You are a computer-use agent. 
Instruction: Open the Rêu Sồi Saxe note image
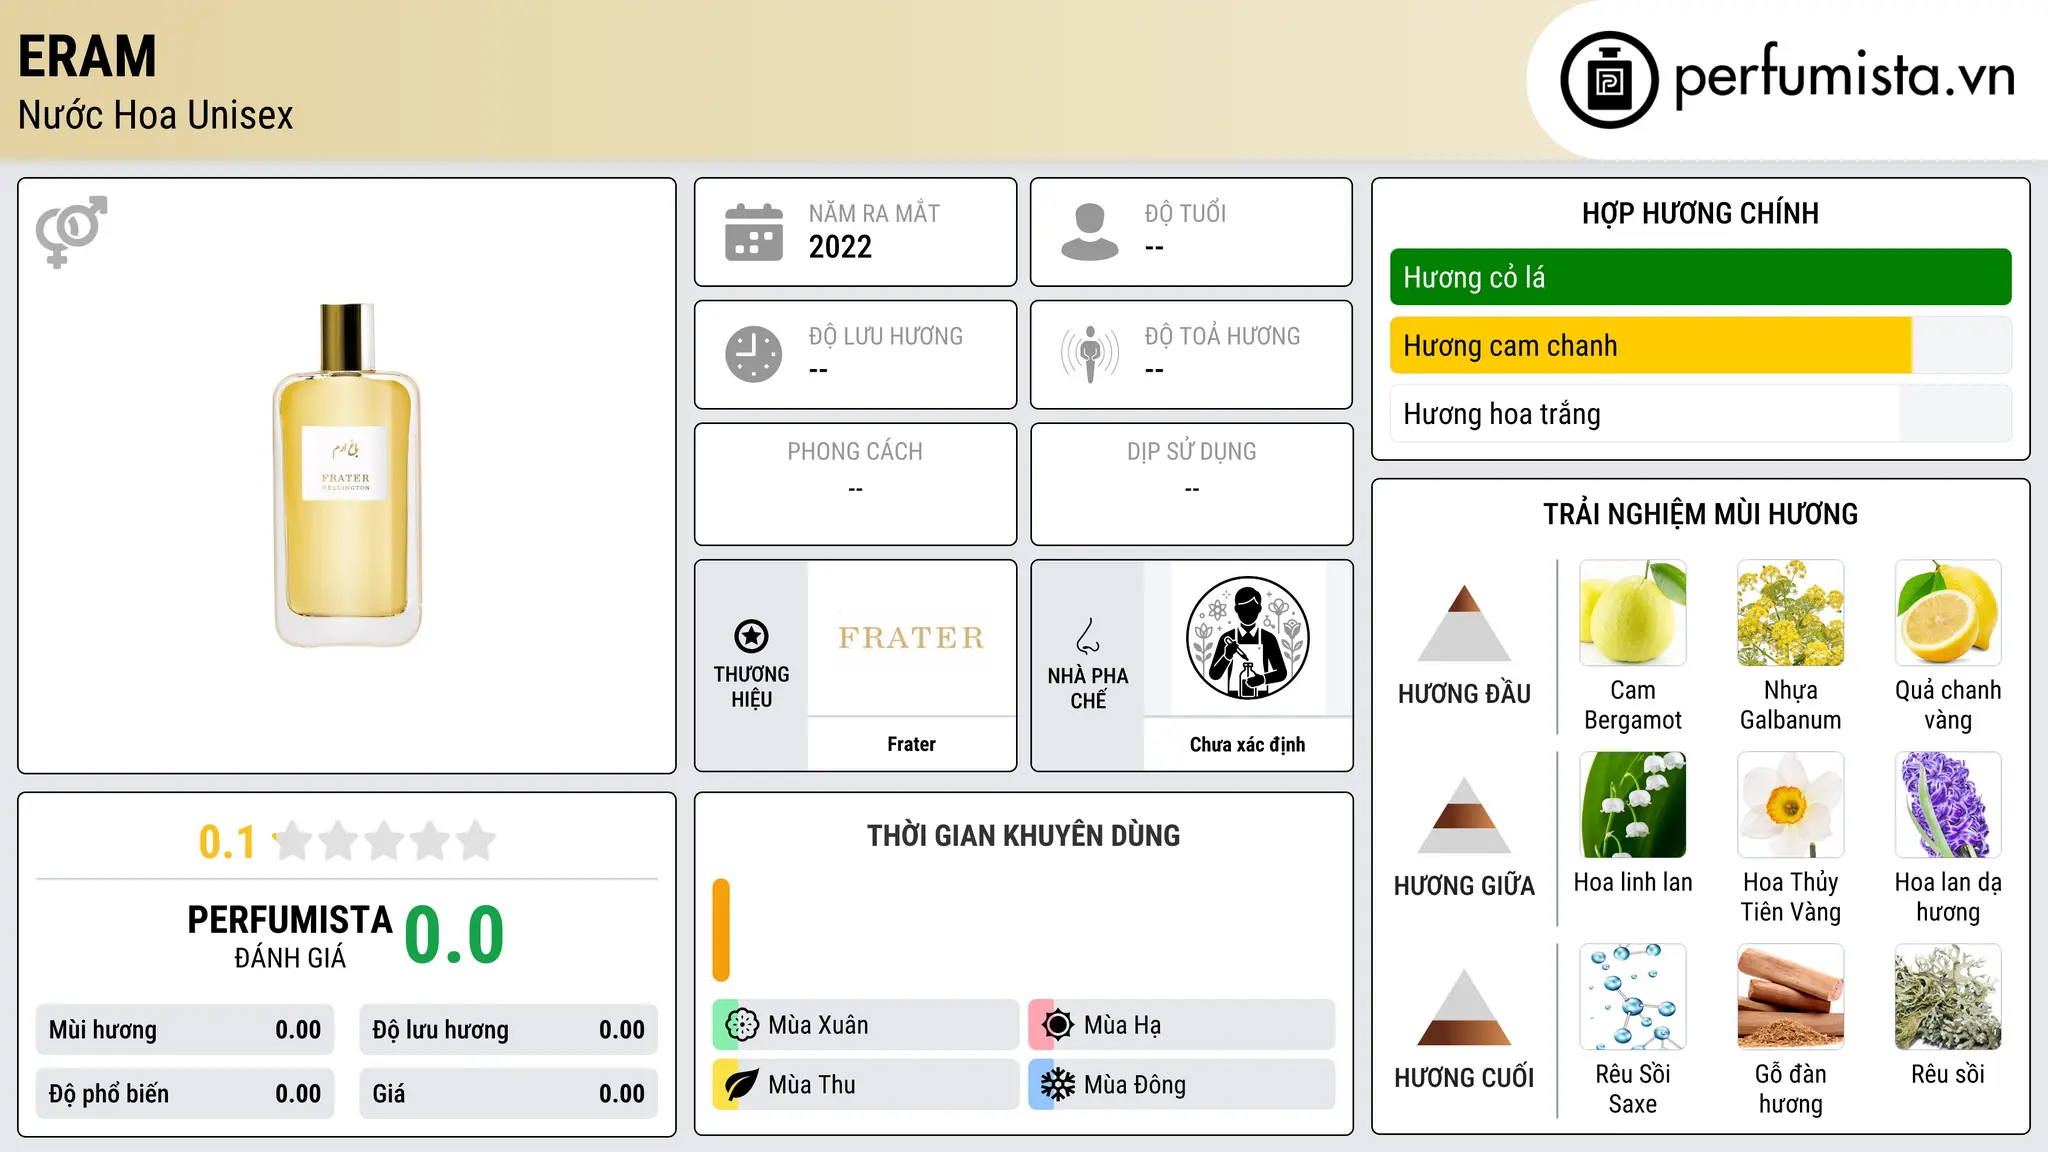click(x=1633, y=997)
